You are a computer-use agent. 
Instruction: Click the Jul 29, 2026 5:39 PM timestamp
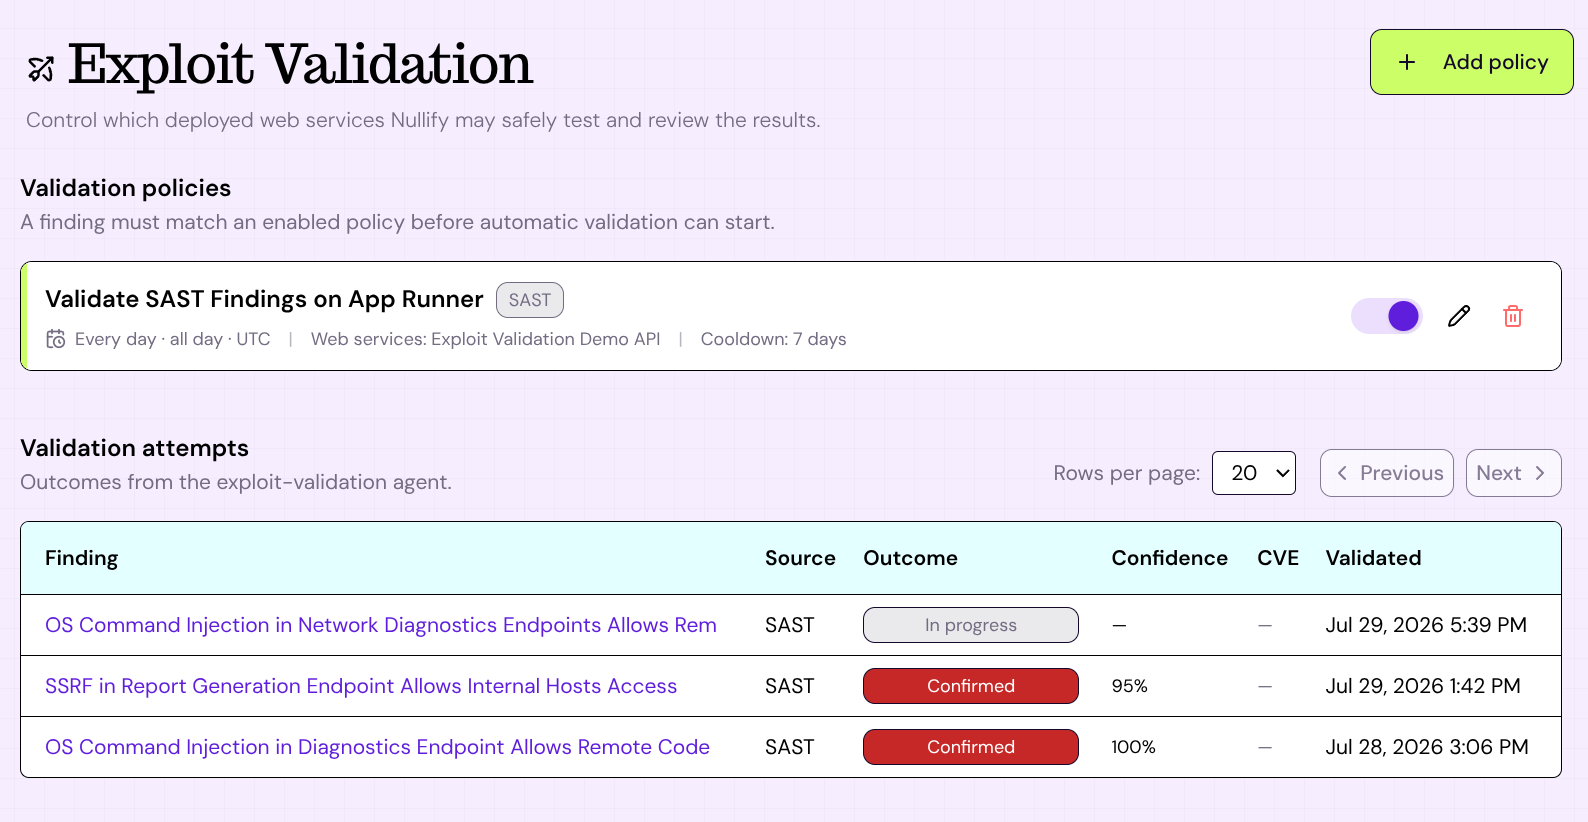pyautogui.click(x=1426, y=625)
